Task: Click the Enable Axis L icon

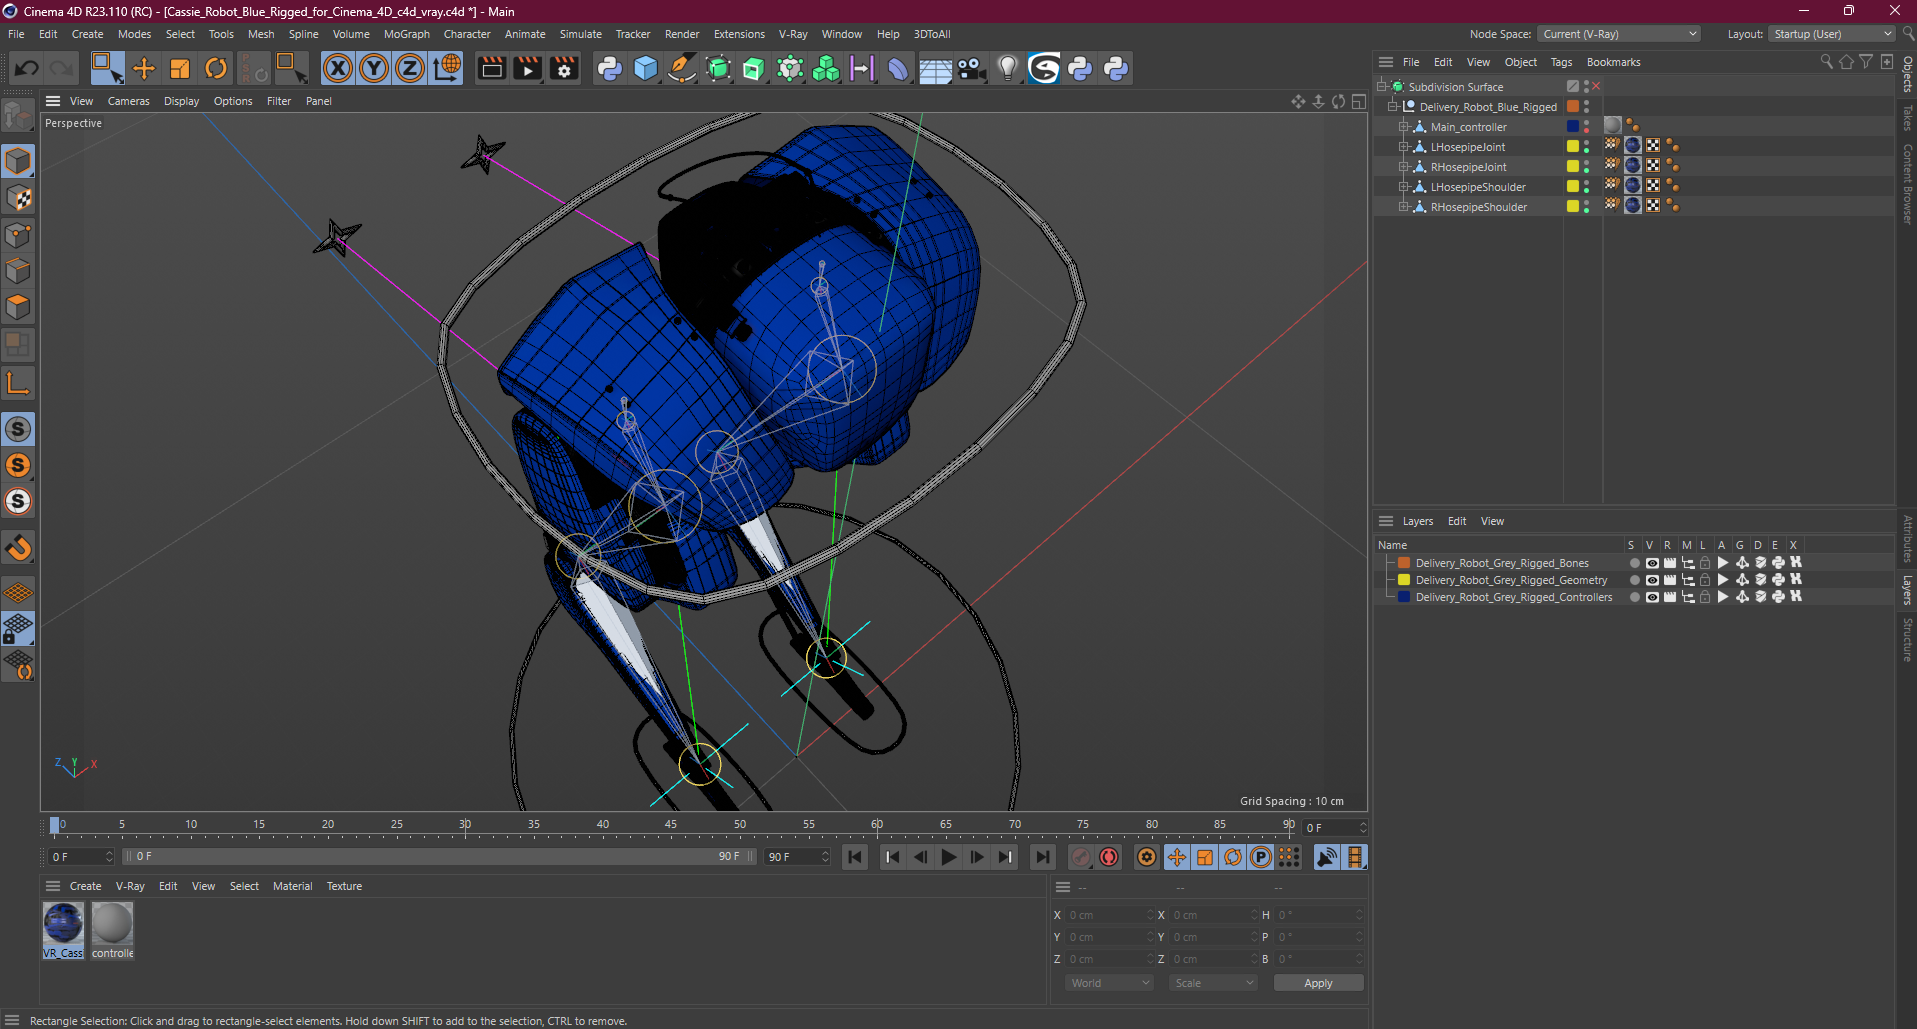Action: (18, 383)
